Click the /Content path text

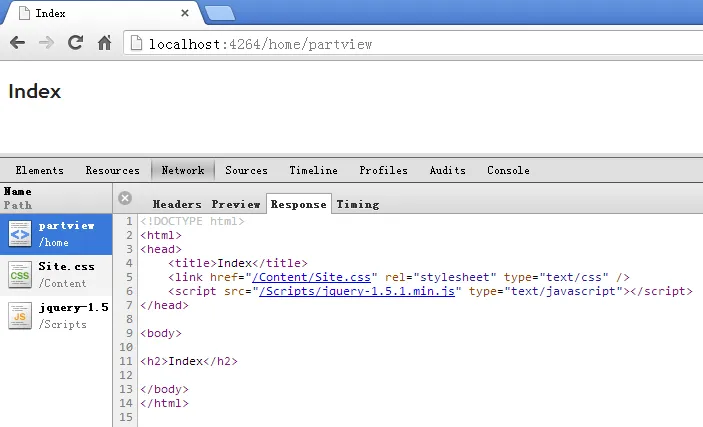click(x=62, y=283)
